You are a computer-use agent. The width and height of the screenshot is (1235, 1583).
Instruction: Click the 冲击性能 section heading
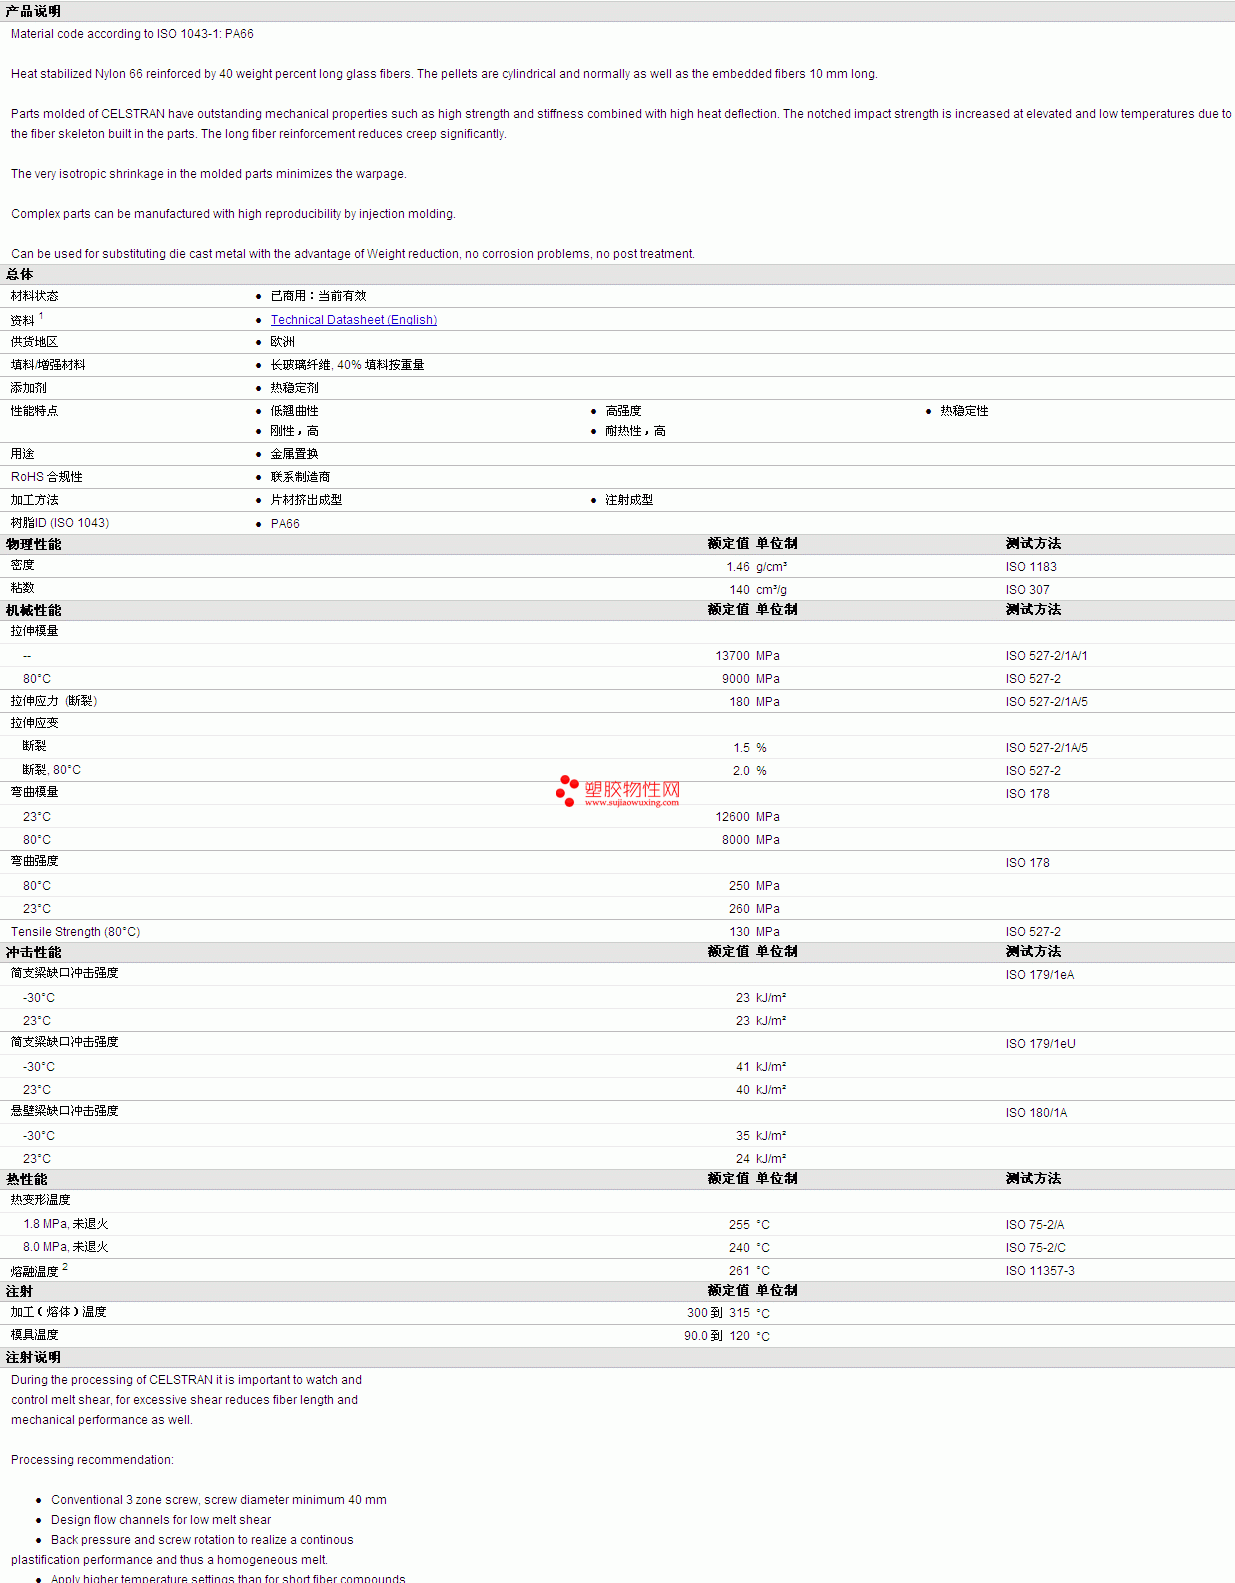point(34,952)
